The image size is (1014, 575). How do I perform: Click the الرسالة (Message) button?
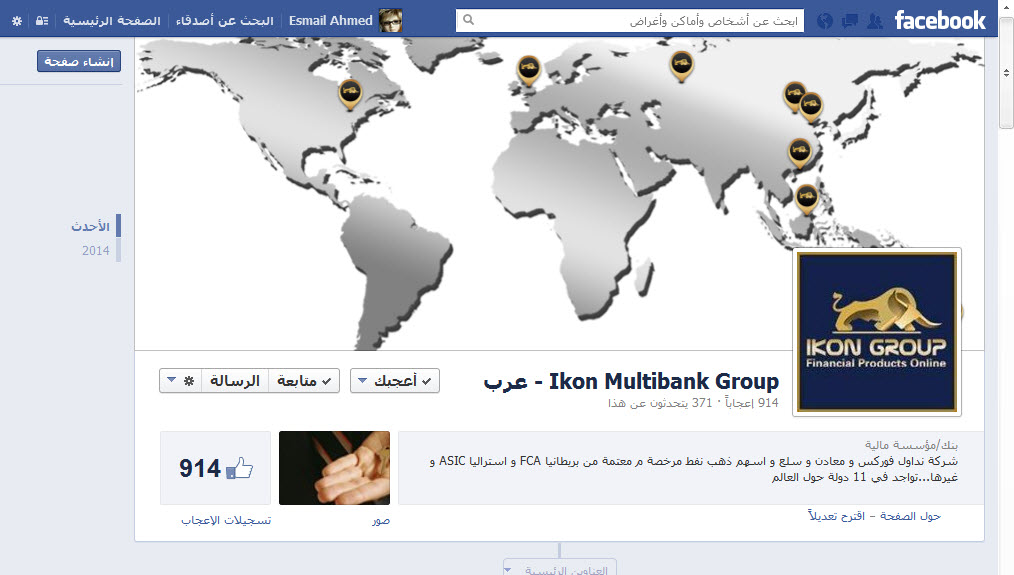click(x=235, y=380)
